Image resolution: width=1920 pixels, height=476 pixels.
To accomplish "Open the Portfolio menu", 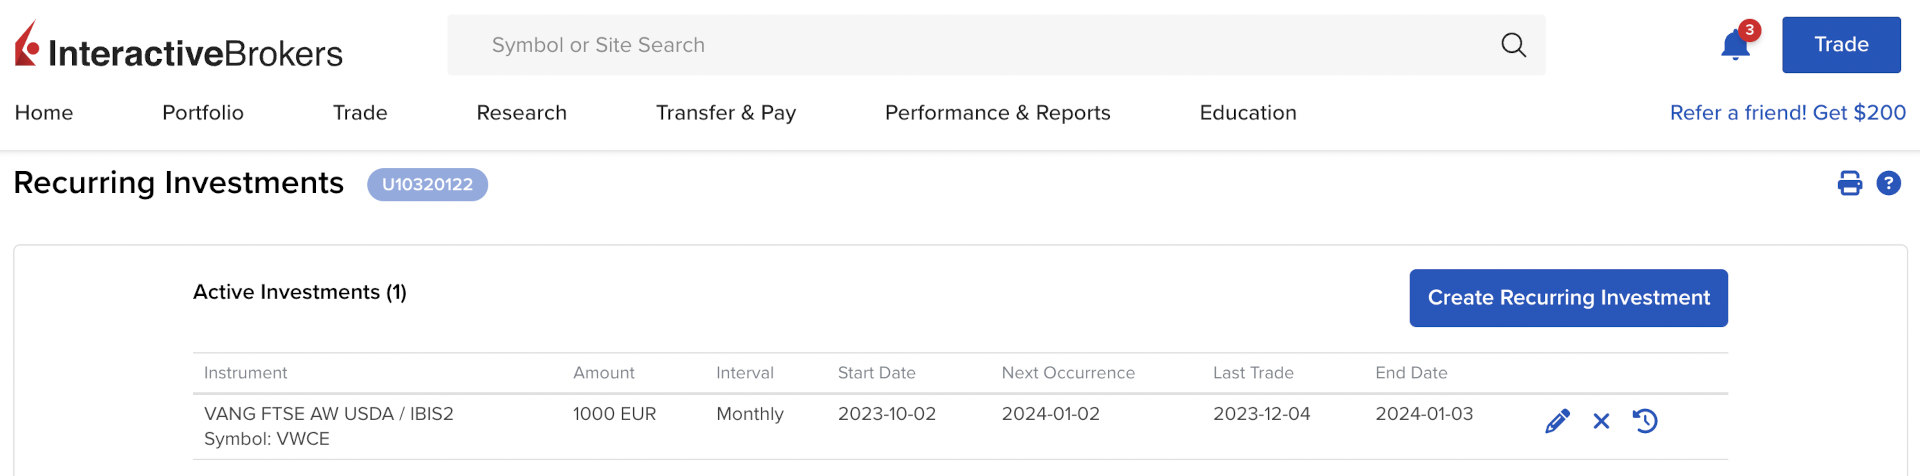I will [x=203, y=113].
